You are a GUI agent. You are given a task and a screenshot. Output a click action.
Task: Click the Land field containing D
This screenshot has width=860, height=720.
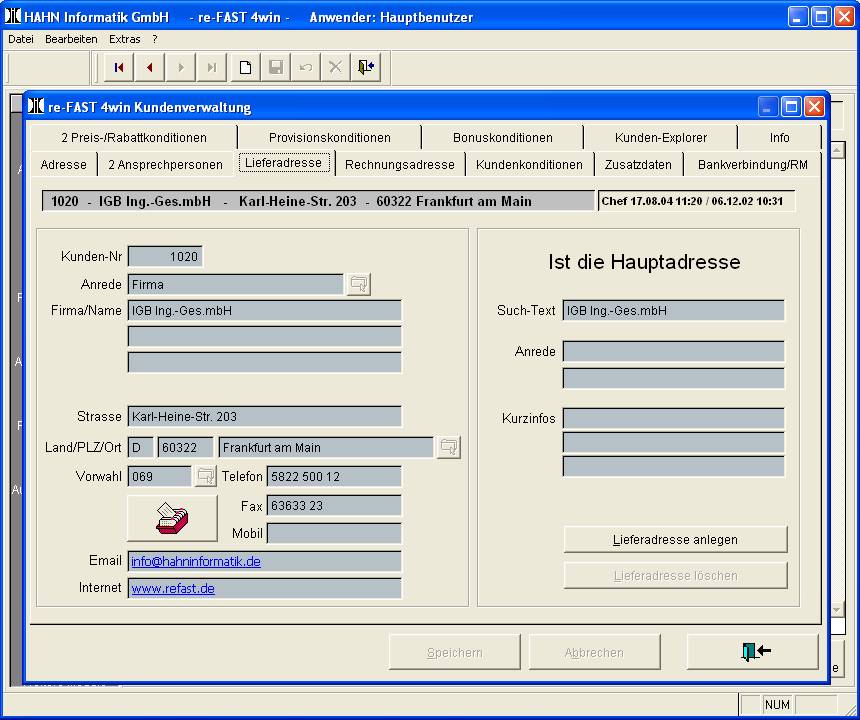[140, 447]
